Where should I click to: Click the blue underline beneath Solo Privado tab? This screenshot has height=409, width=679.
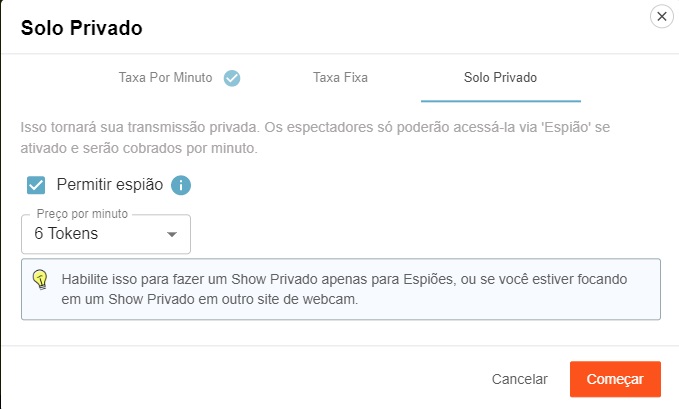coord(500,101)
